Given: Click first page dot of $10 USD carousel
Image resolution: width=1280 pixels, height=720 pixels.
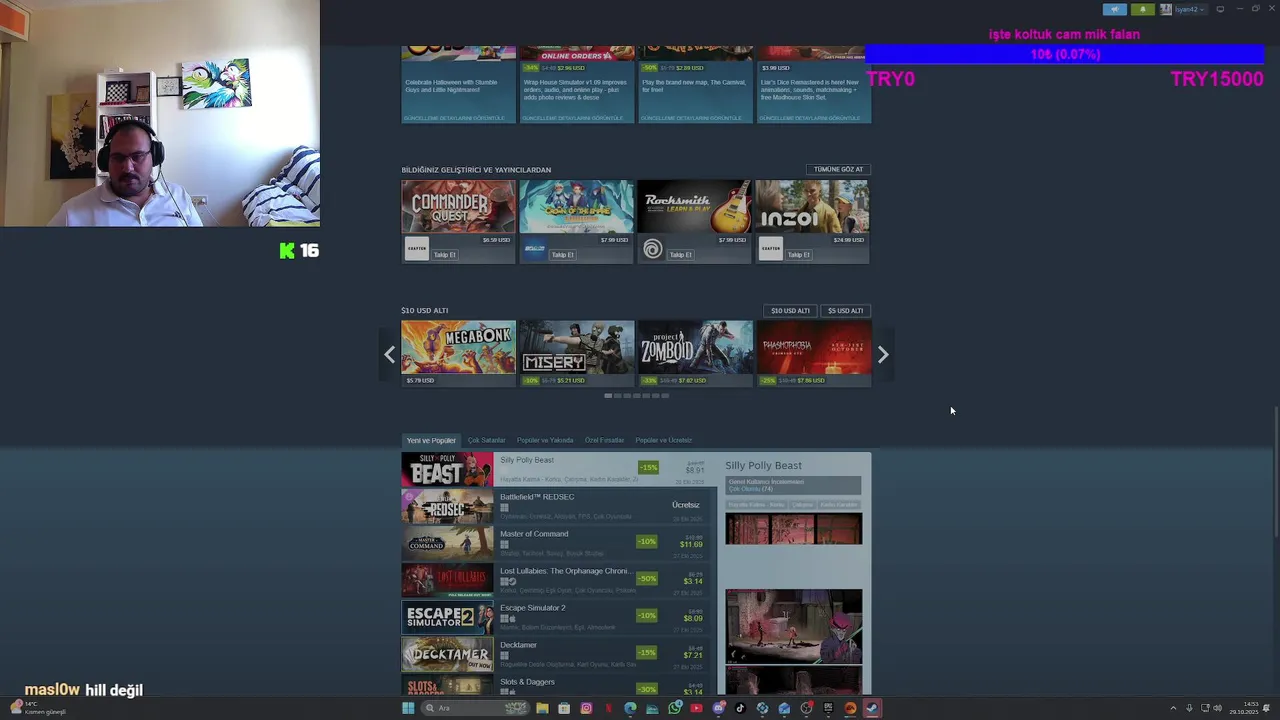Looking at the screenshot, I should tap(608, 396).
